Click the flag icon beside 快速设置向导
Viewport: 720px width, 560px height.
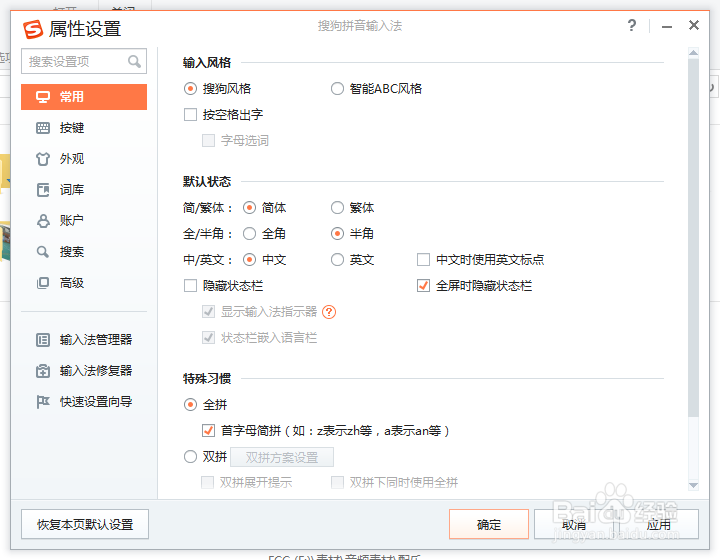pos(43,402)
